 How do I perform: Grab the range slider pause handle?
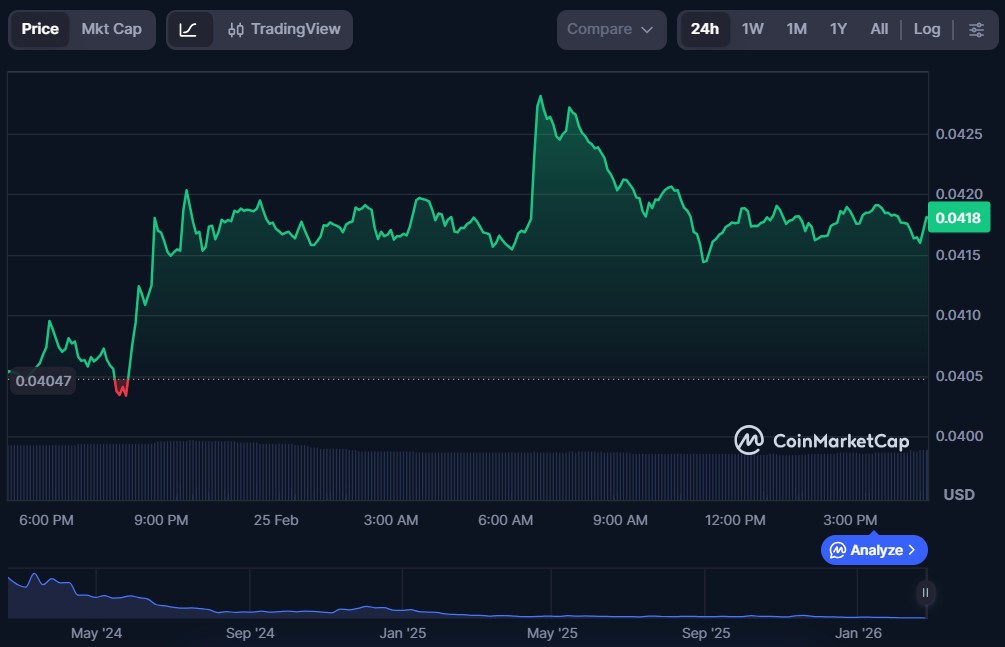925,593
